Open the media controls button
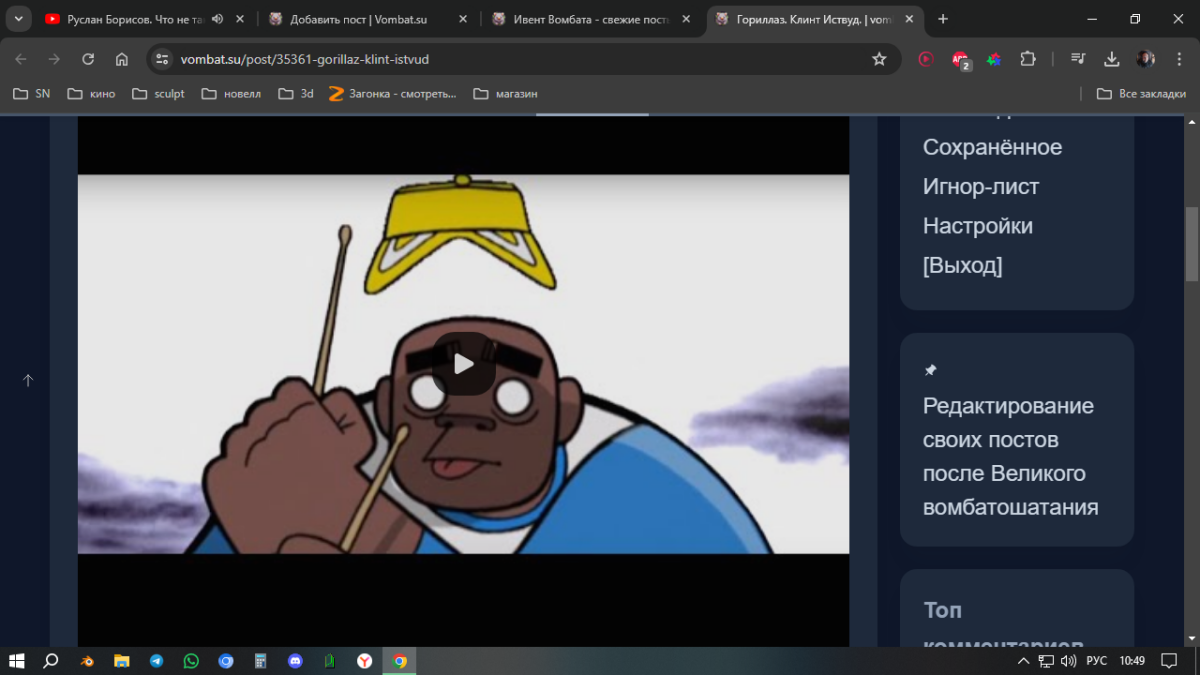Screen dimensions: 1200x675 [x=1078, y=59]
